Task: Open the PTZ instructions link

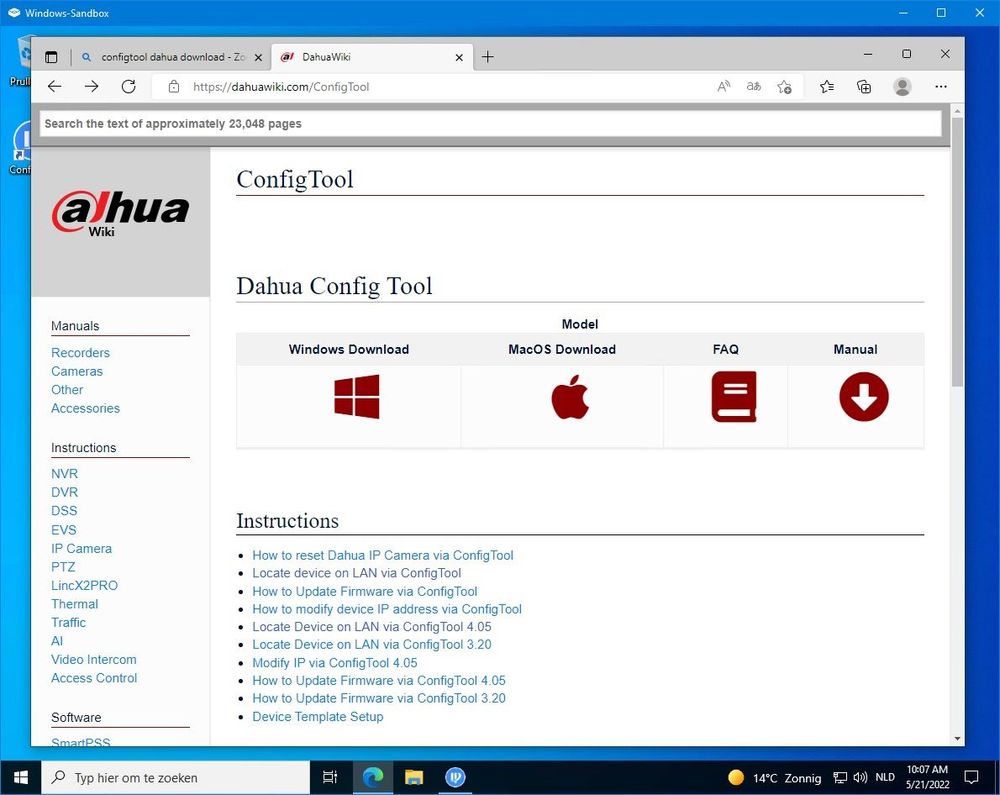Action: coord(63,567)
